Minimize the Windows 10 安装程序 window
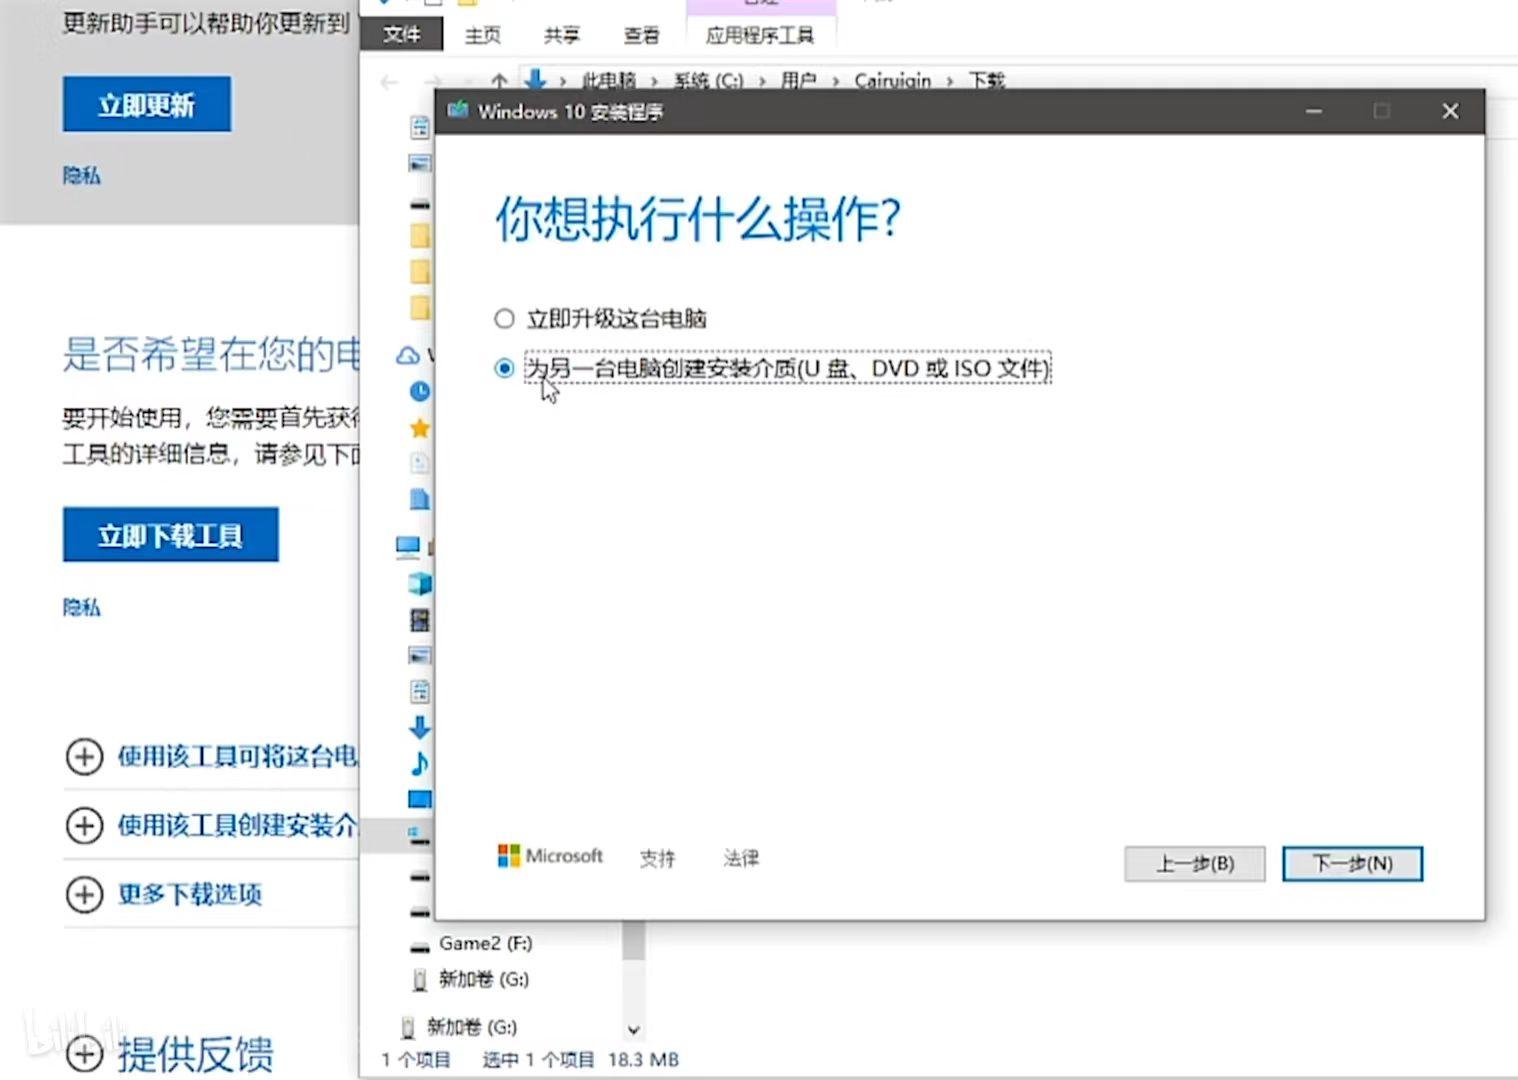Viewport: 1518px width, 1080px height. pos(1314,111)
